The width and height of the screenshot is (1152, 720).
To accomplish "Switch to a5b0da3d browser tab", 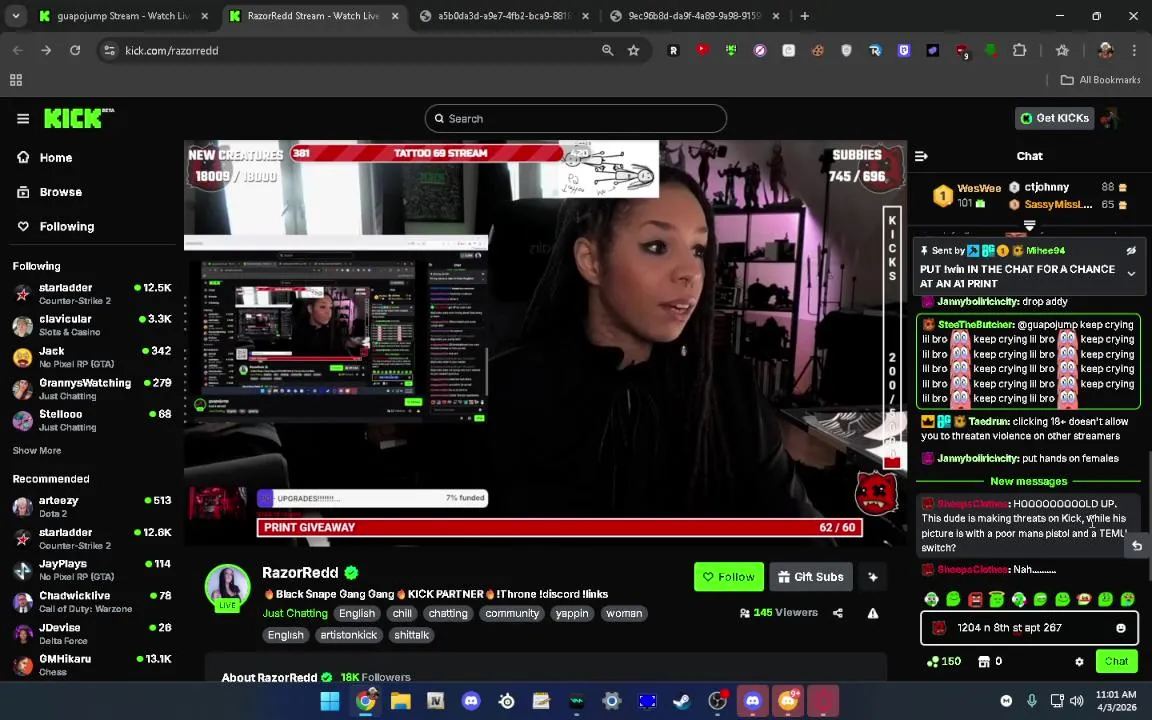I will click(x=504, y=15).
